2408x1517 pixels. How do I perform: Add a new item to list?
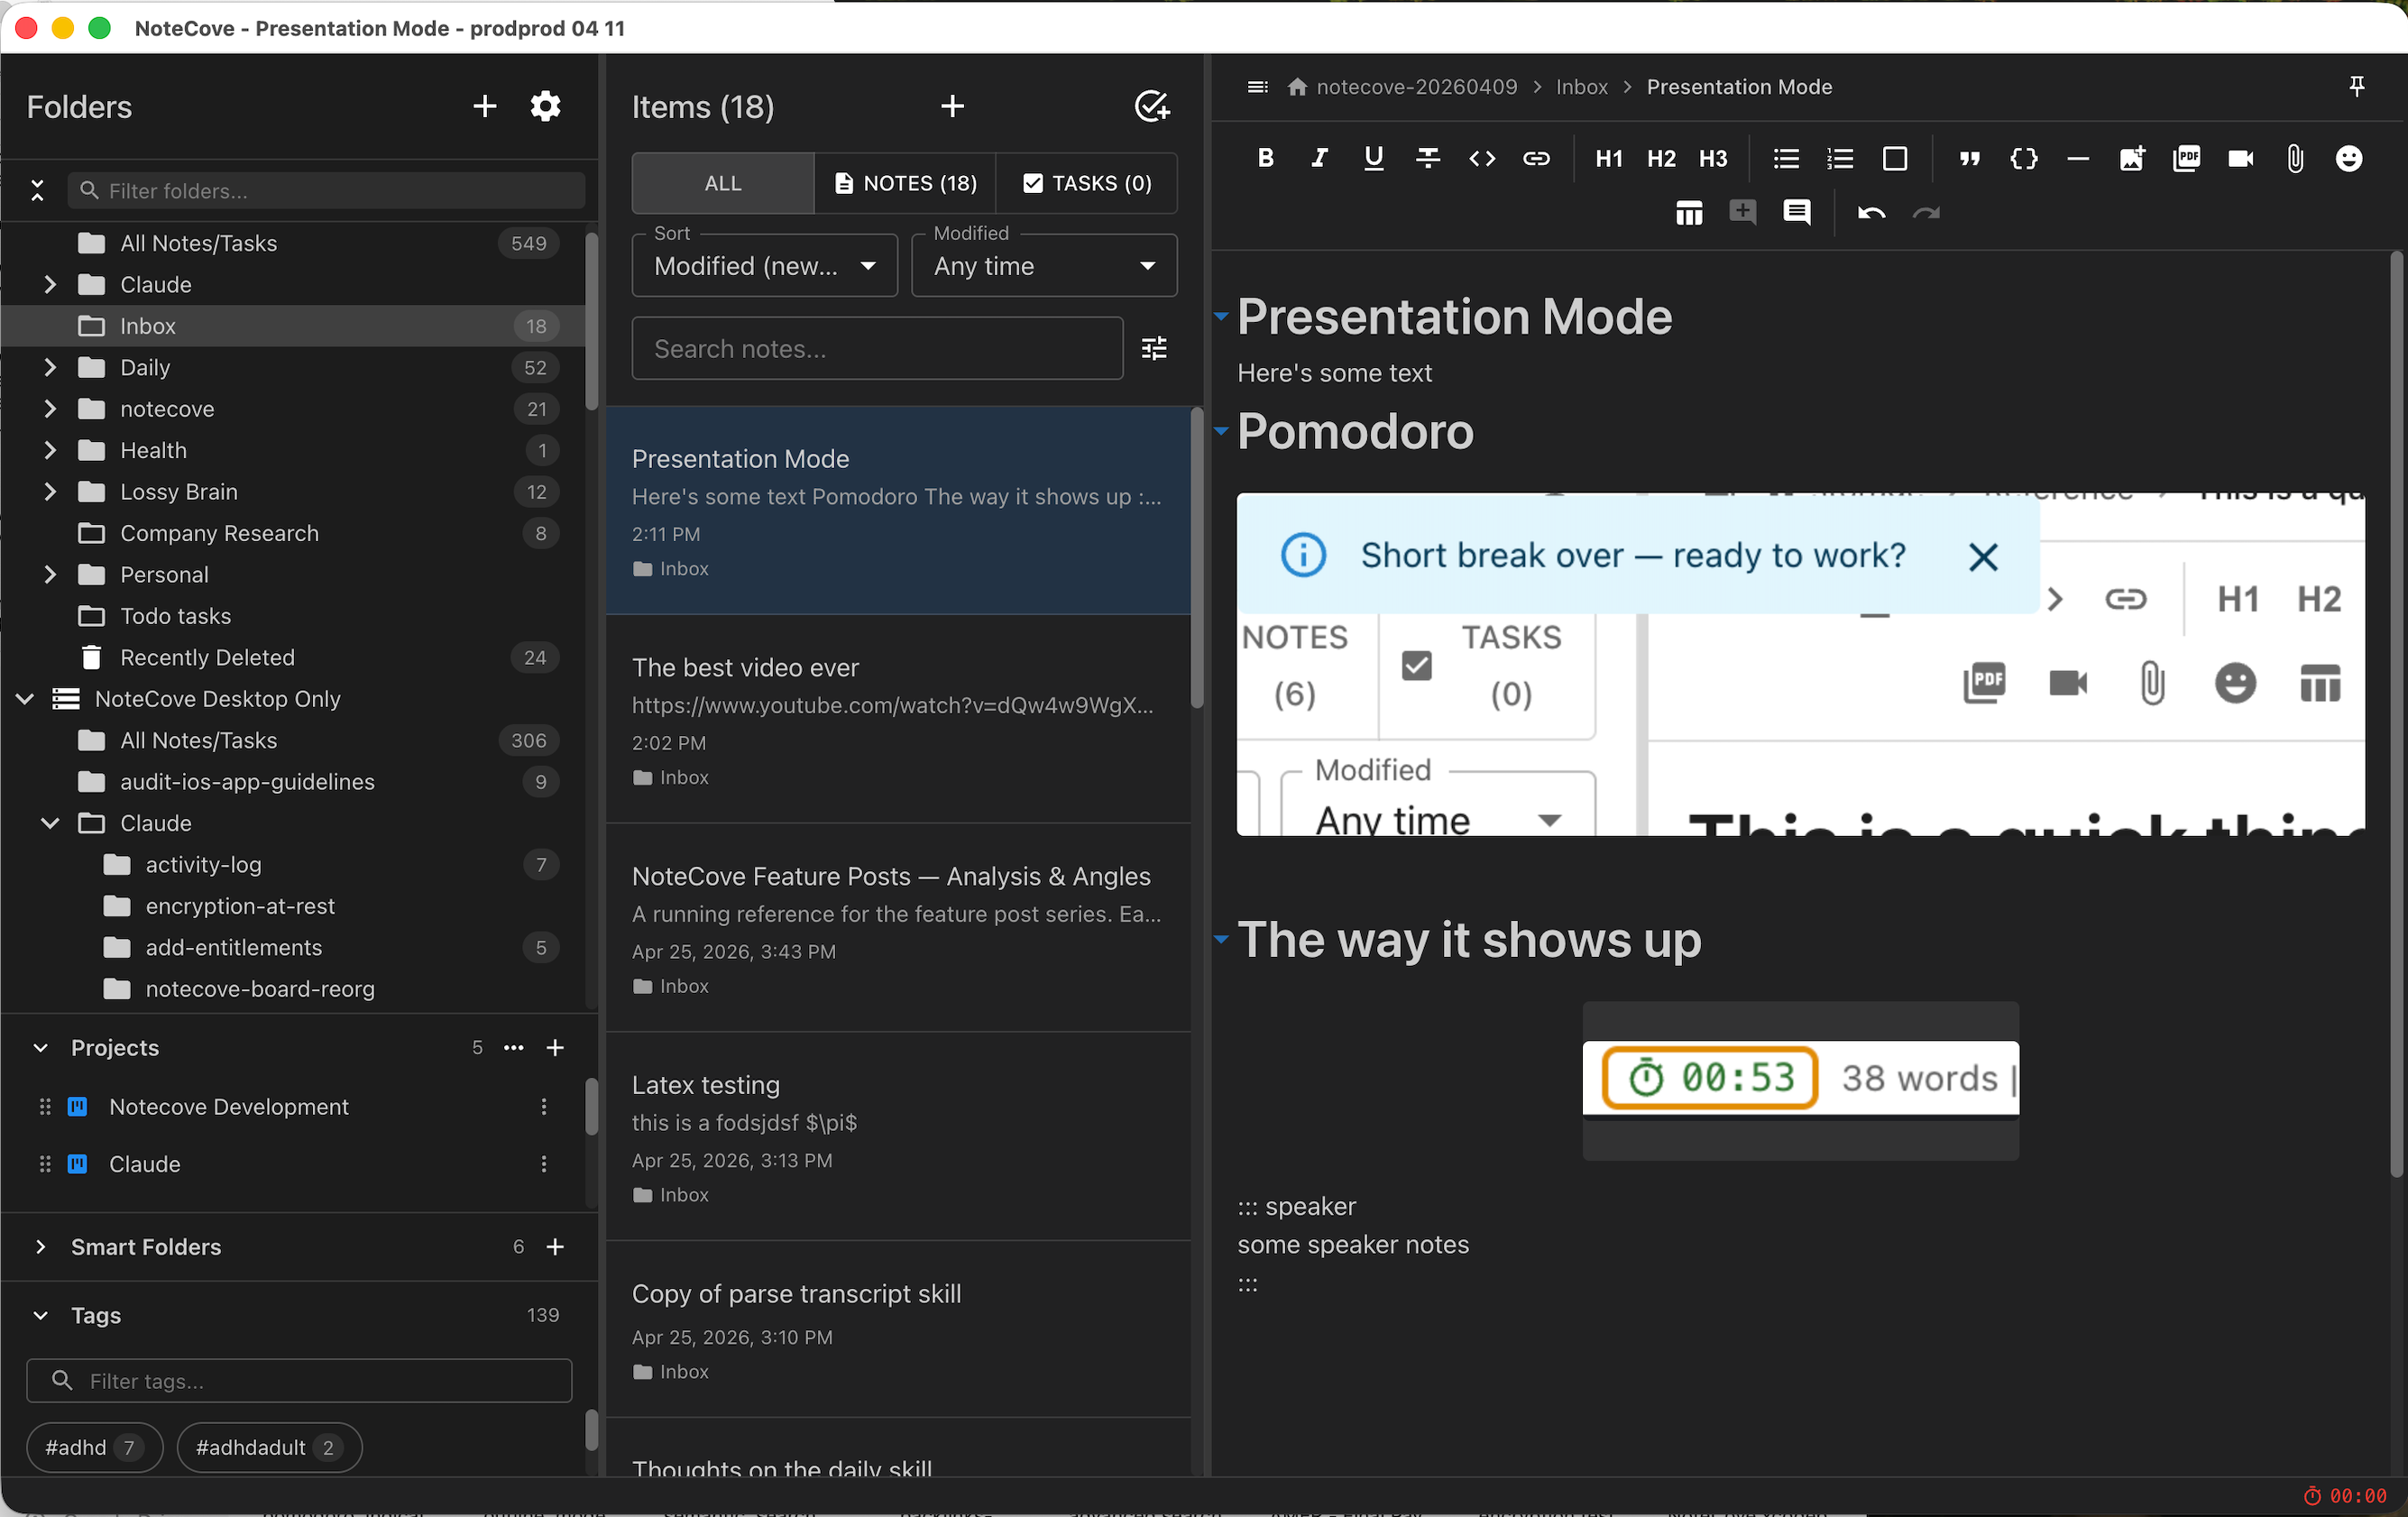click(x=952, y=106)
